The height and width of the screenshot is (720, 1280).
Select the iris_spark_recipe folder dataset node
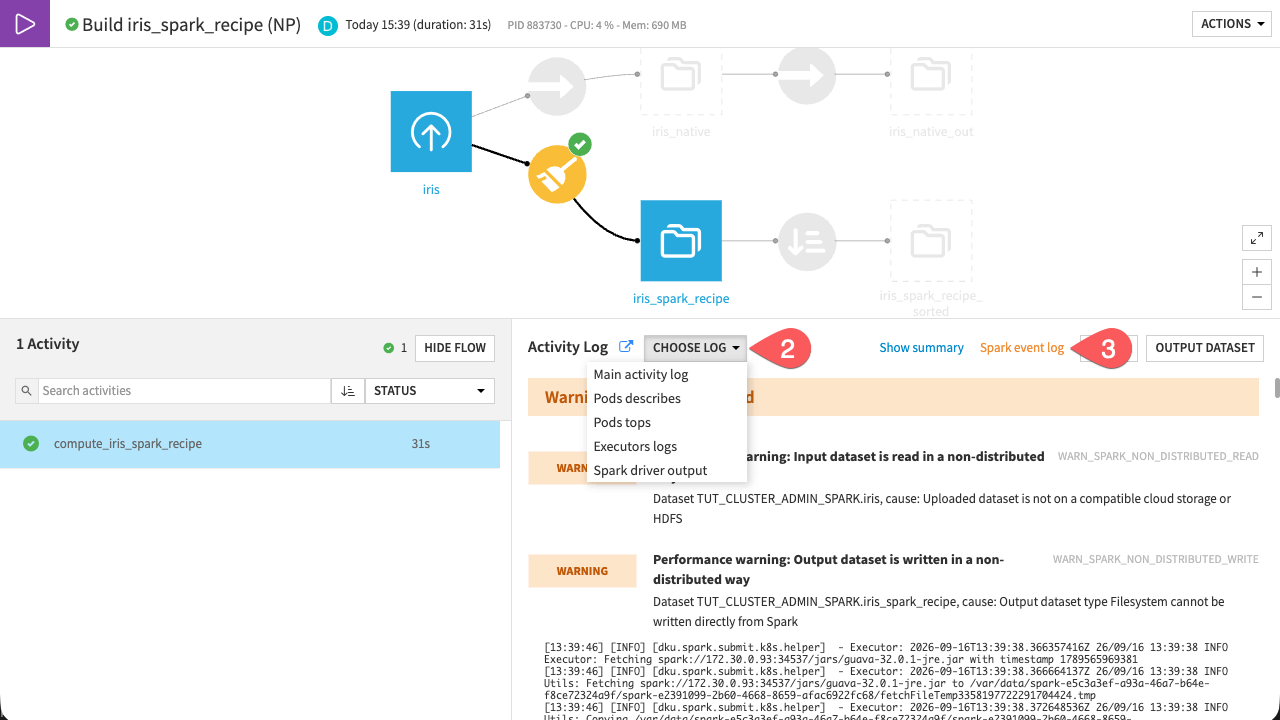tap(681, 241)
